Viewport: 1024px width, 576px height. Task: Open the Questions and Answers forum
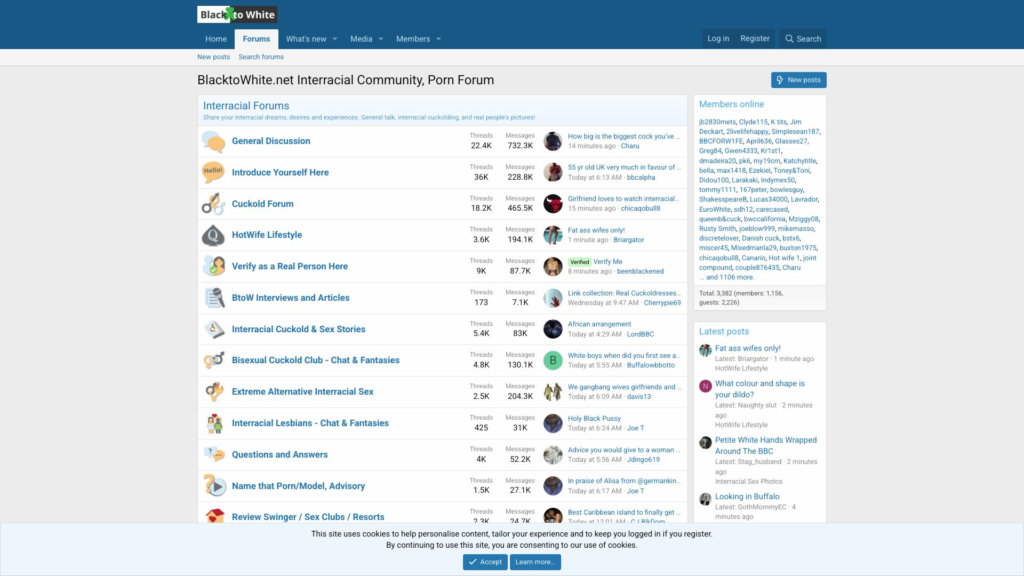point(280,455)
